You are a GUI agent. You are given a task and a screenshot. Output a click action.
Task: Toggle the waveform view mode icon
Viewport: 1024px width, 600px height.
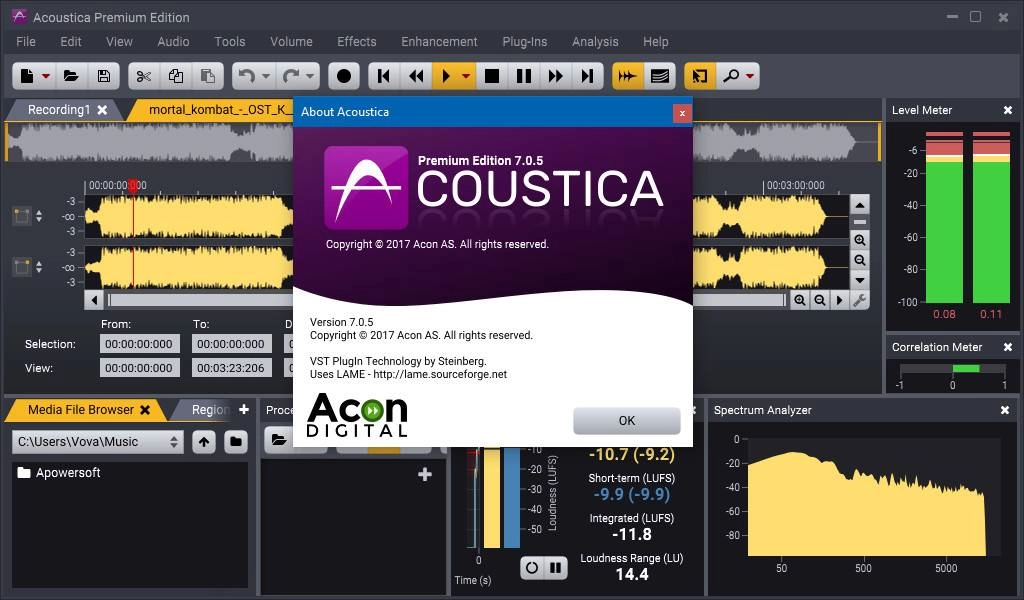pos(628,76)
